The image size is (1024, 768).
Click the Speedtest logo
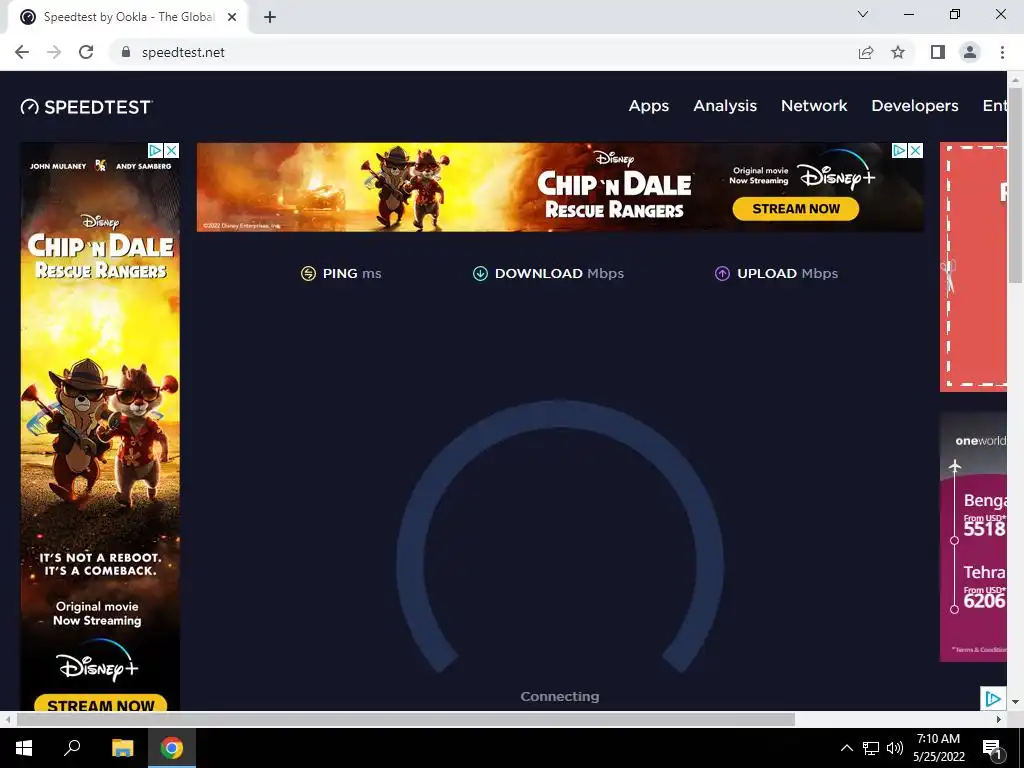point(86,106)
